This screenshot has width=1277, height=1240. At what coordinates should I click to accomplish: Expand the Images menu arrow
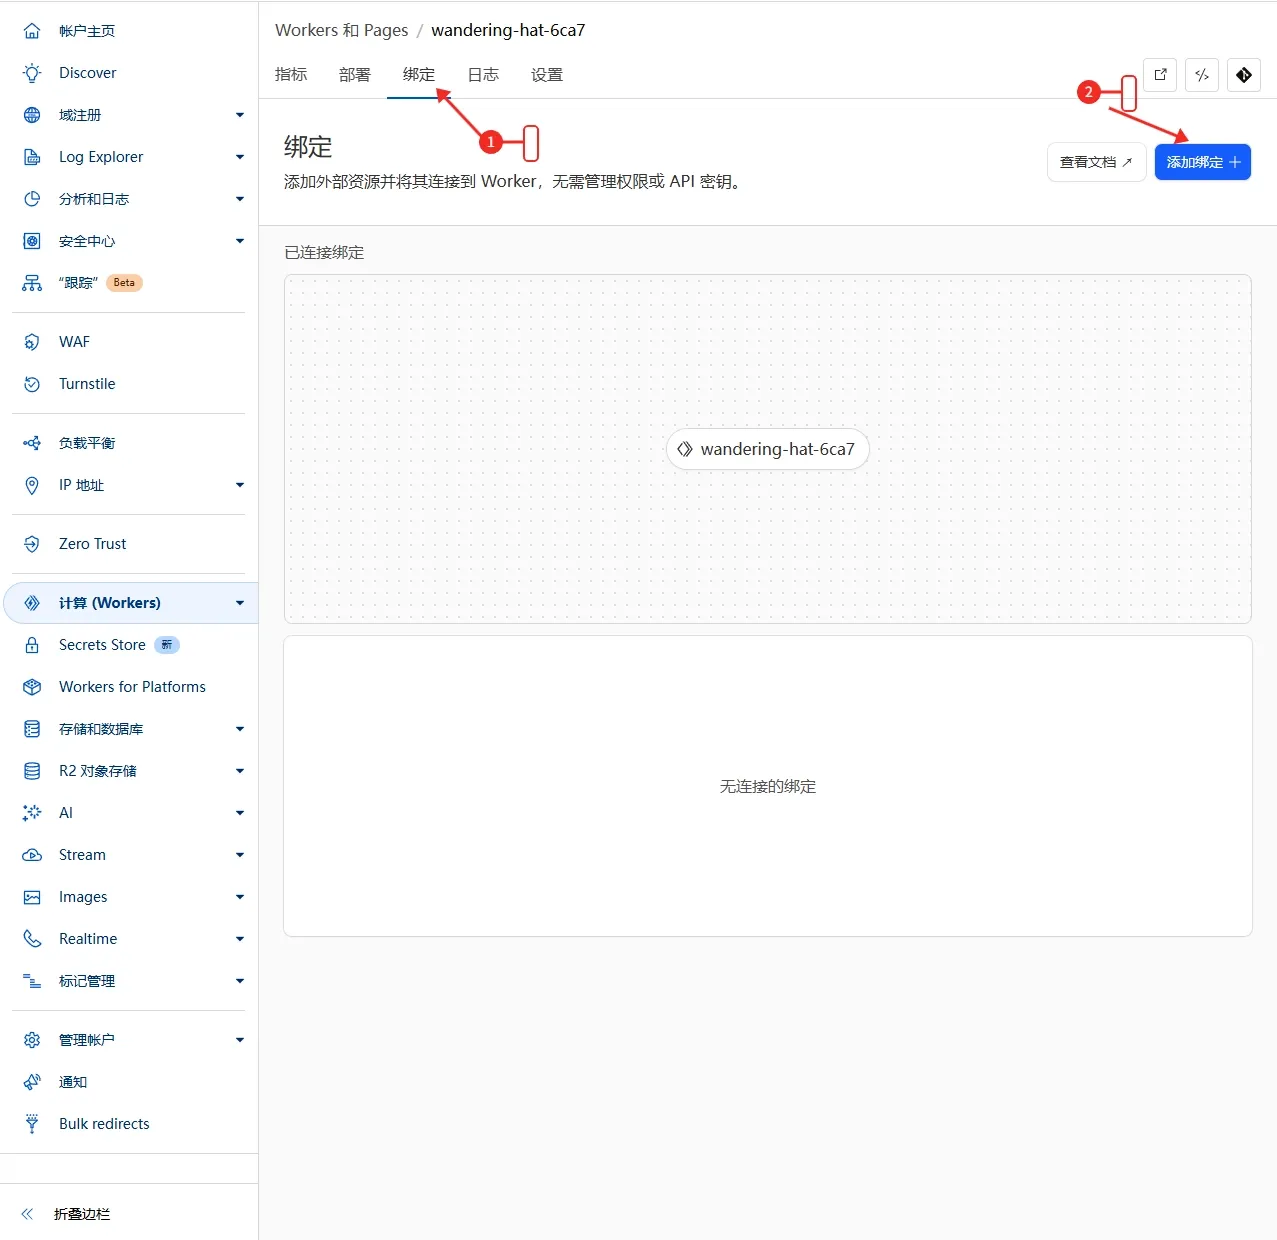240,897
